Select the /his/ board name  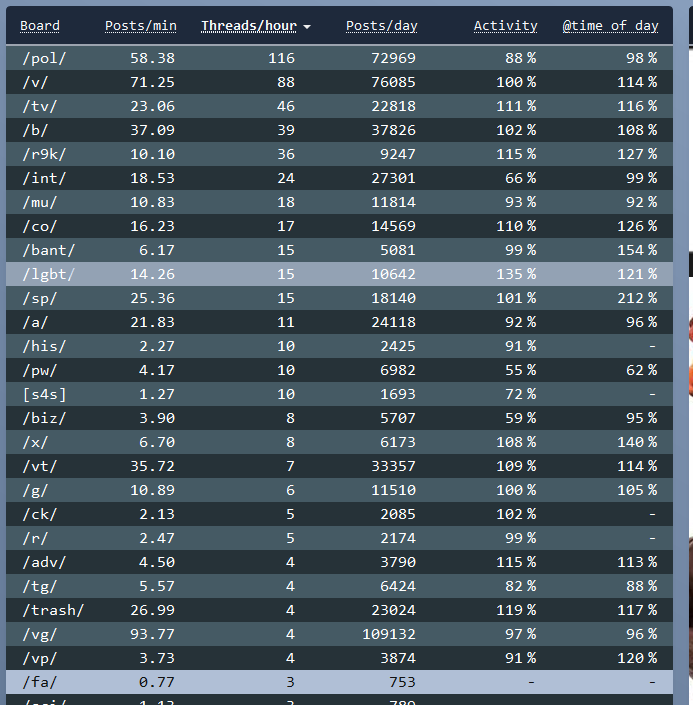click(44, 346)
